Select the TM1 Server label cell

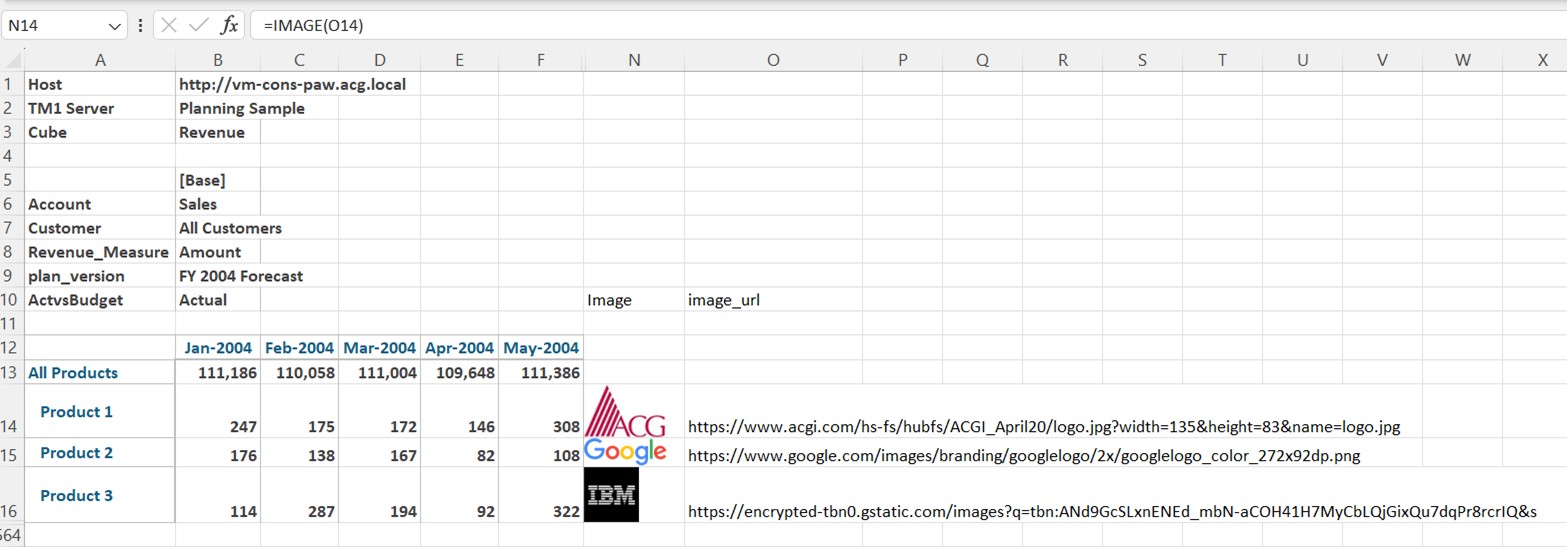point(100,108)
